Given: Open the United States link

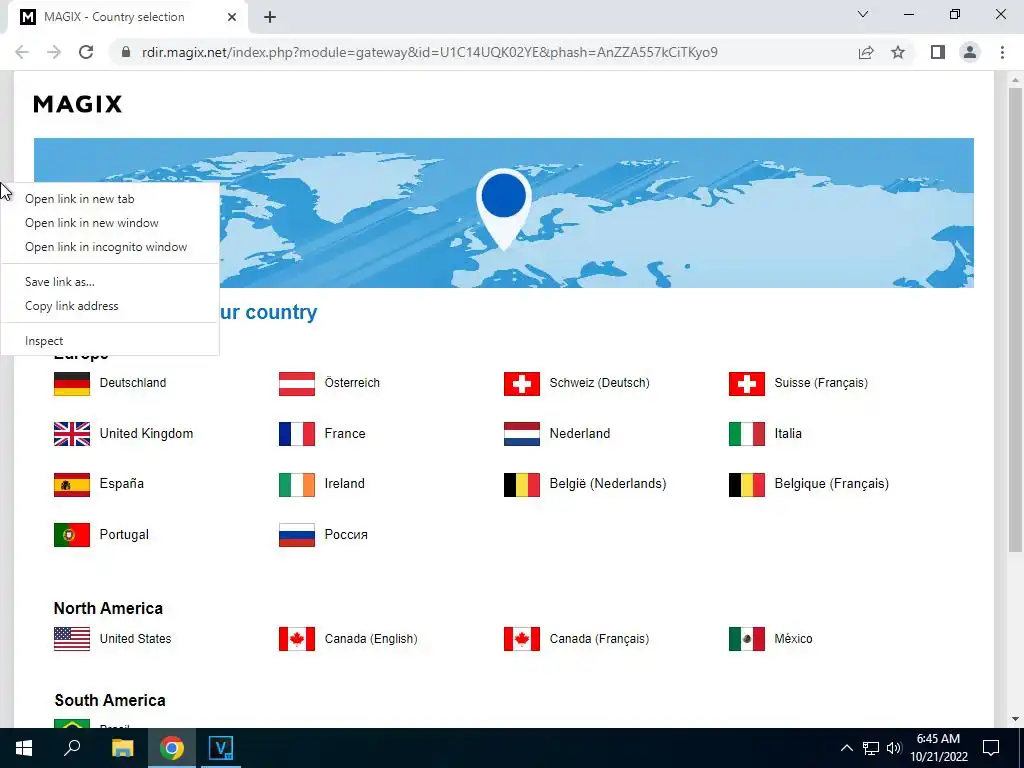Looking at the screenshot, I should coord(135,639).
